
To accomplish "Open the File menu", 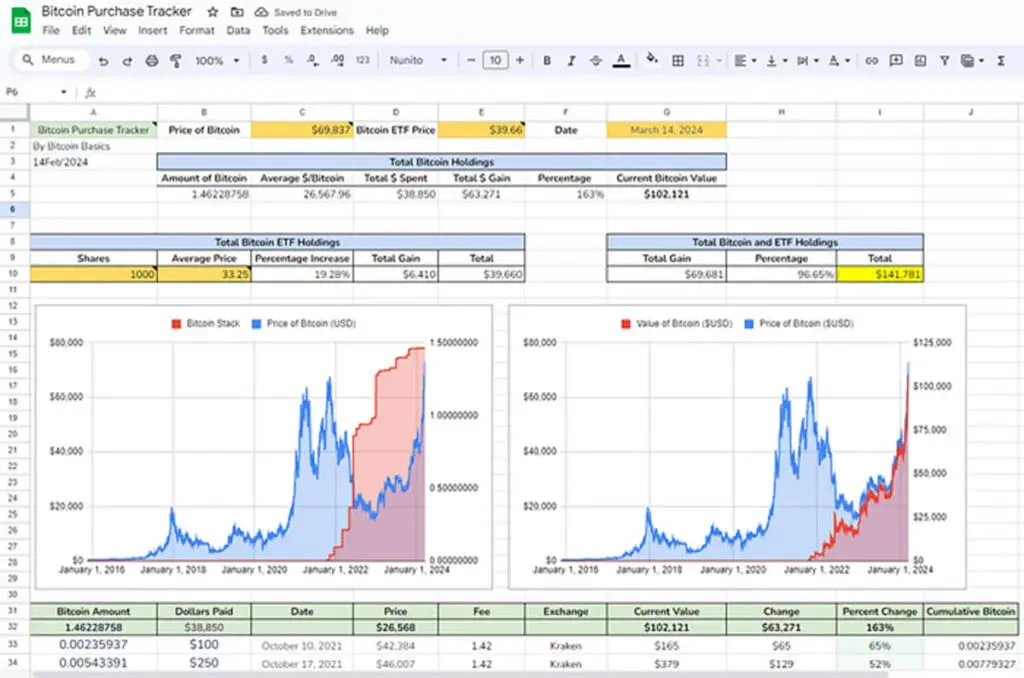I will pos(50,30).
